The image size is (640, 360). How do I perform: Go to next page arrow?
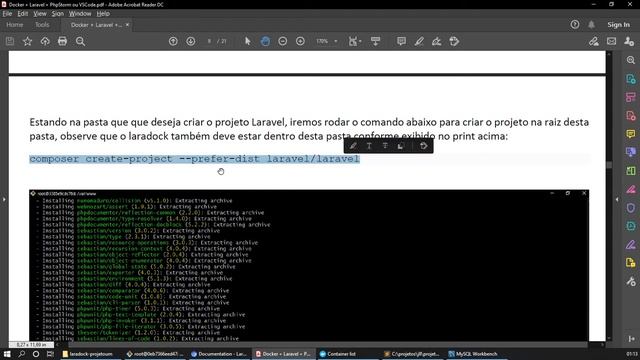[191, 41]
